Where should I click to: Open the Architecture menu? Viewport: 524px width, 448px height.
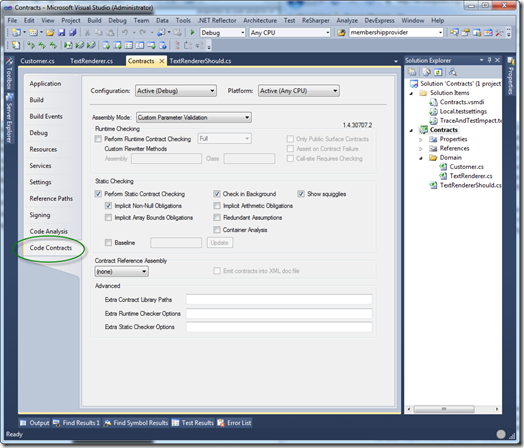(x=260, y=20)
